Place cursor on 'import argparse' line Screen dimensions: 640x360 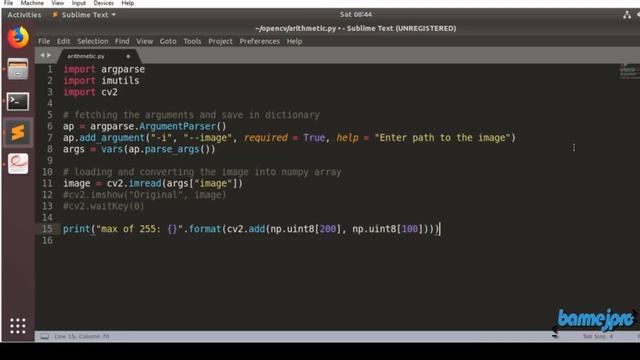click(104, 69)
